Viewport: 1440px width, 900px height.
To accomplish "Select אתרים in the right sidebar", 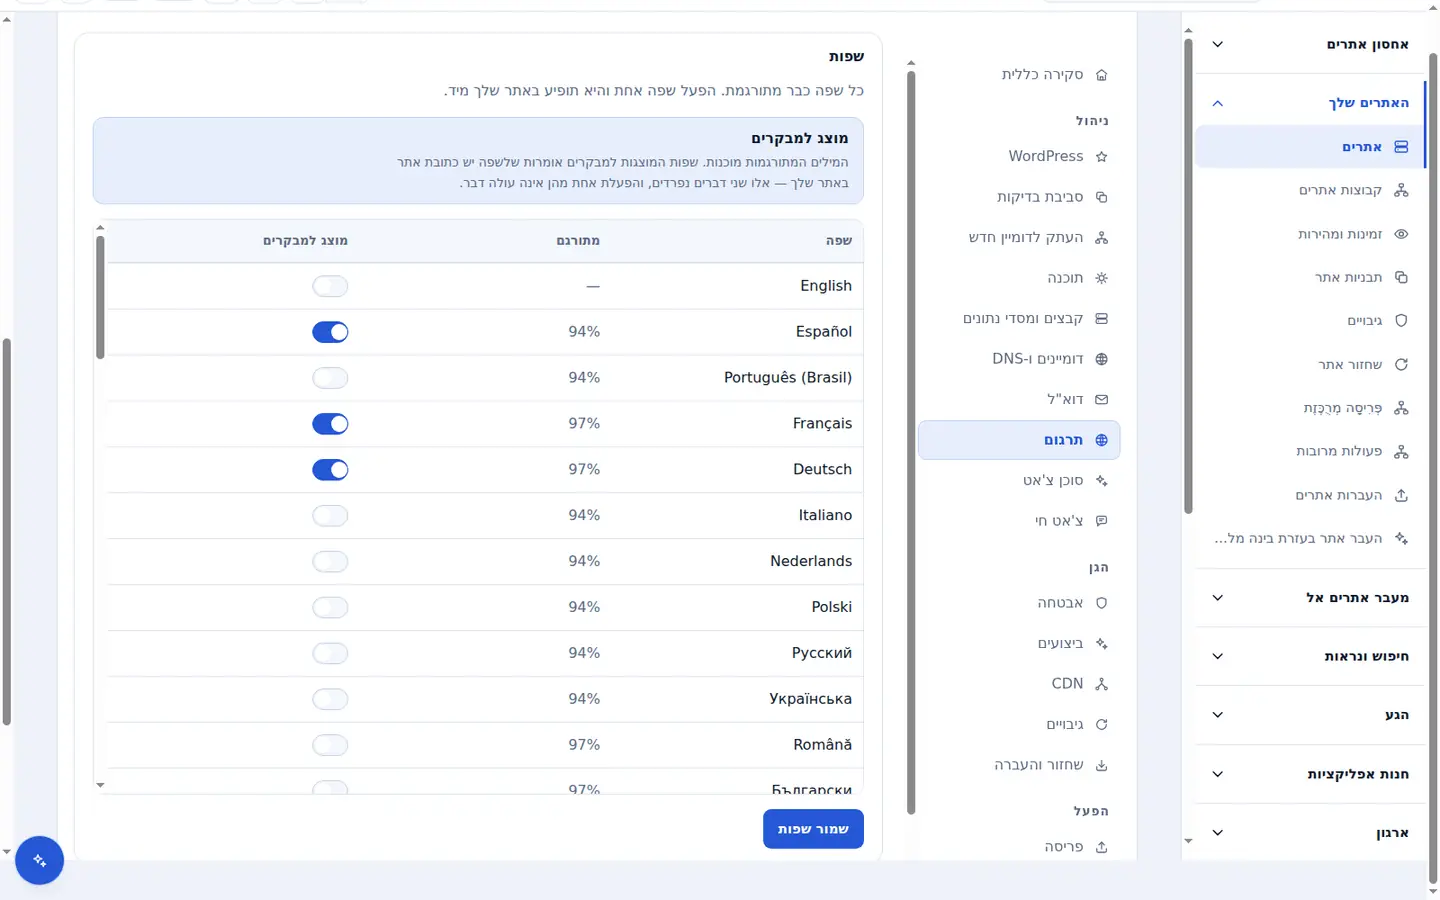I will [x=1310, y=147].
